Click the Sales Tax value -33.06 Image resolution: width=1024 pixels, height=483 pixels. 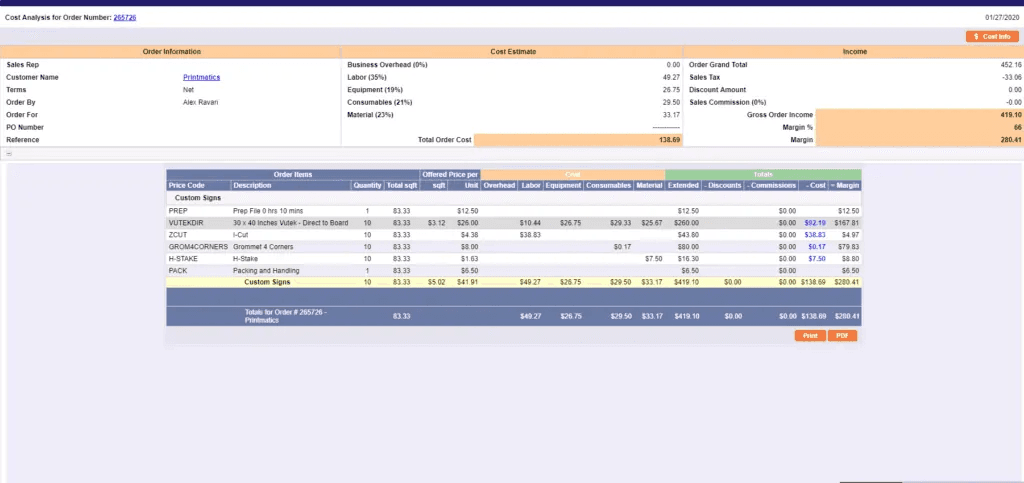click(1010, 77)
